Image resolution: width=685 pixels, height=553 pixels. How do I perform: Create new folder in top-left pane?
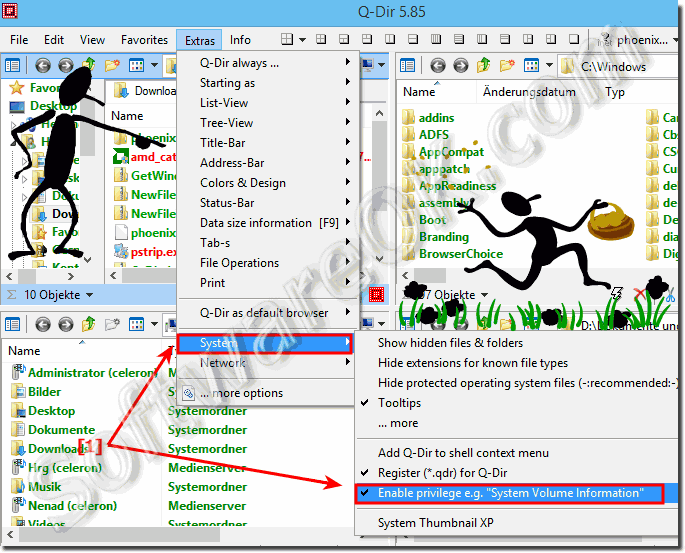click(x=112, y=66)
